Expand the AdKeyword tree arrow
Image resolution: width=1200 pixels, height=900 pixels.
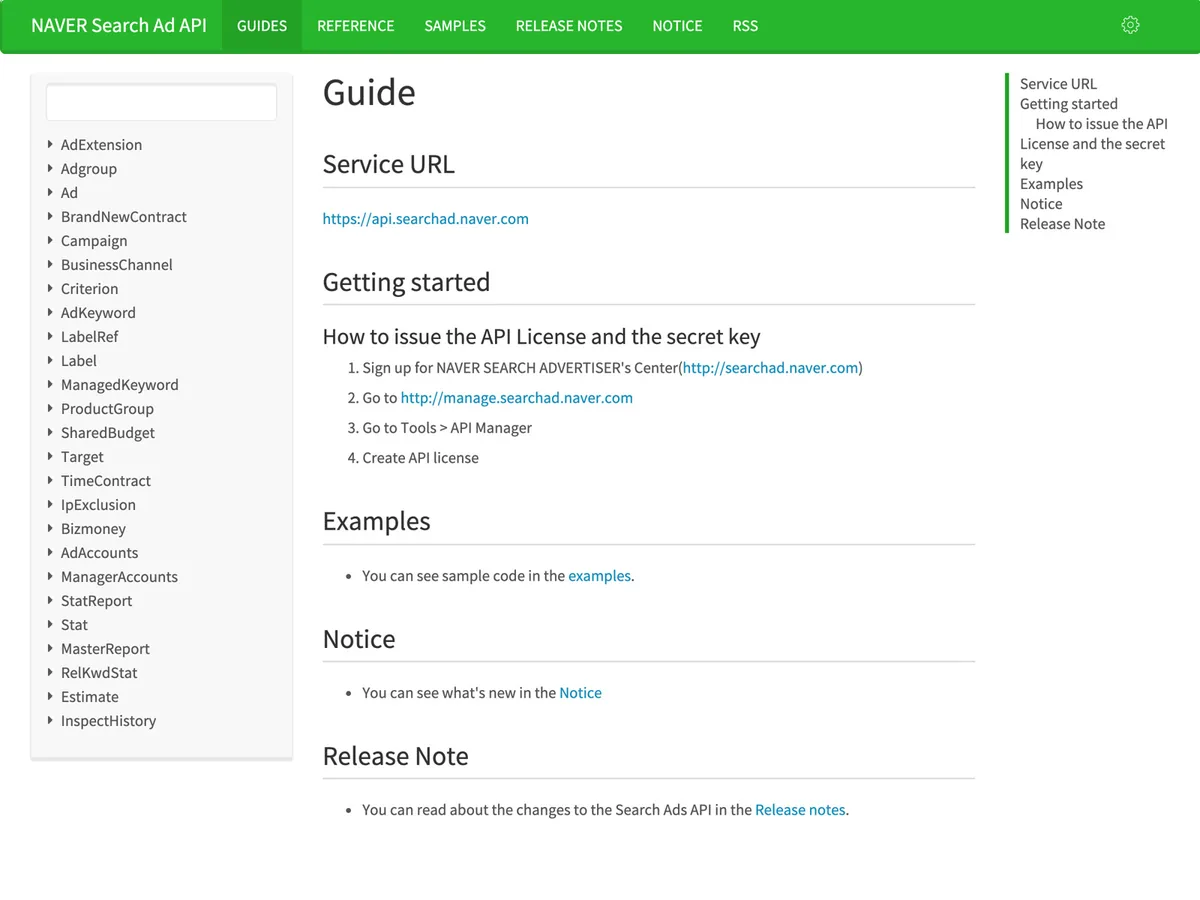pos(50,312)
